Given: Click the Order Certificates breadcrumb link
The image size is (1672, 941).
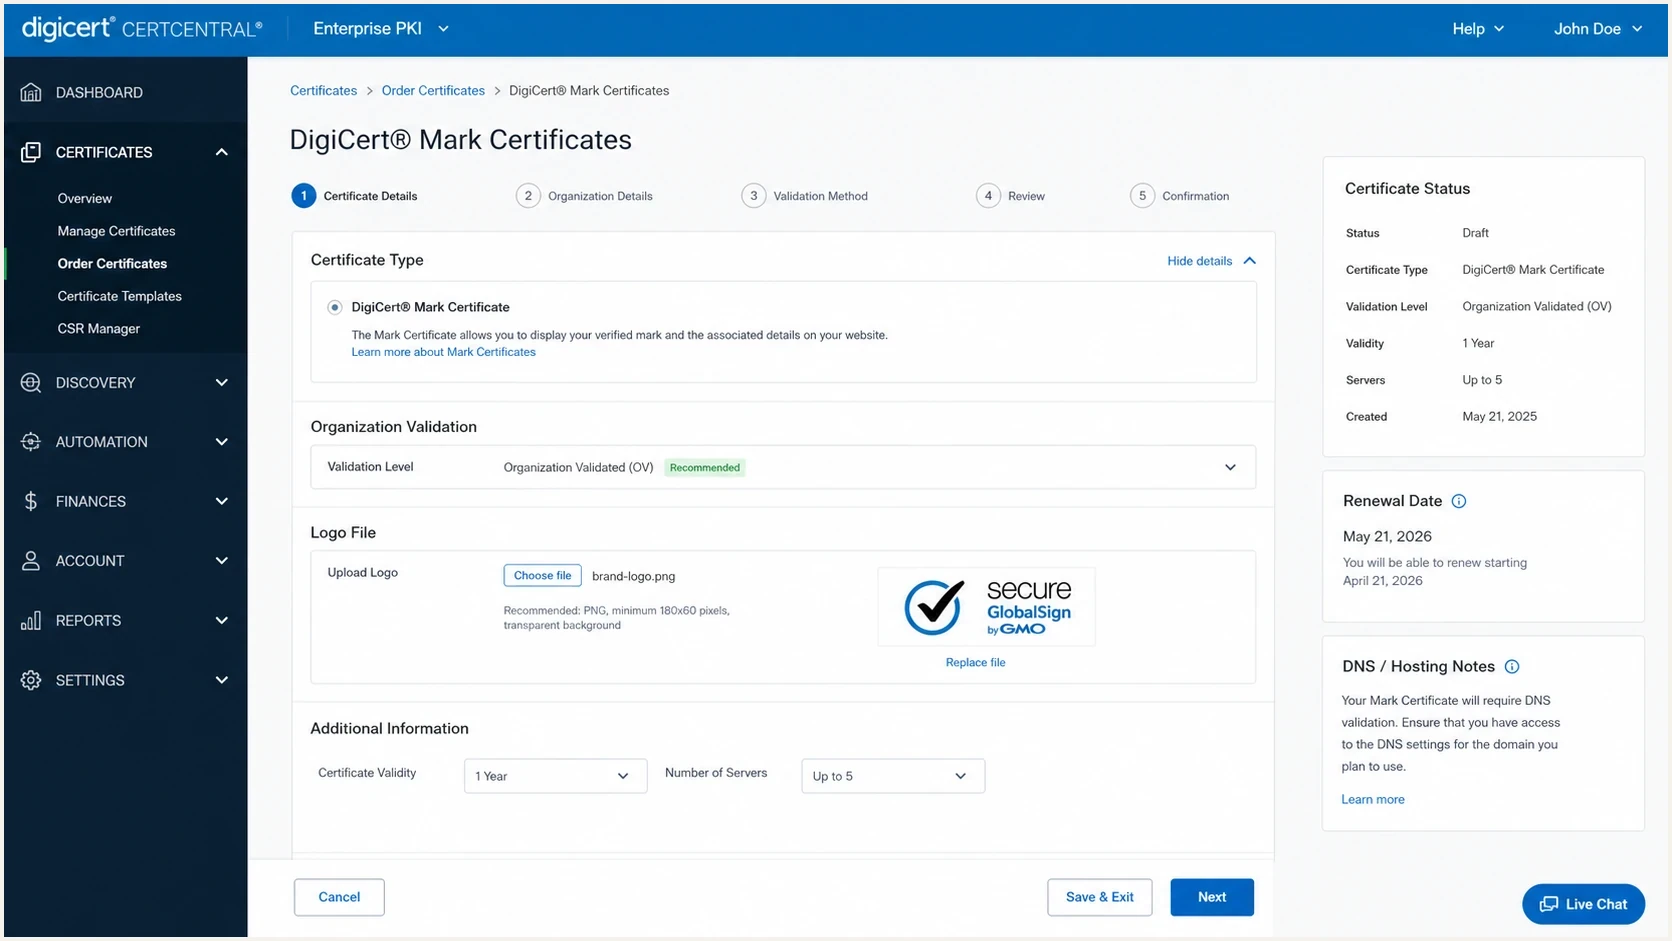Looking at the screenshot, I should point(433,90).
